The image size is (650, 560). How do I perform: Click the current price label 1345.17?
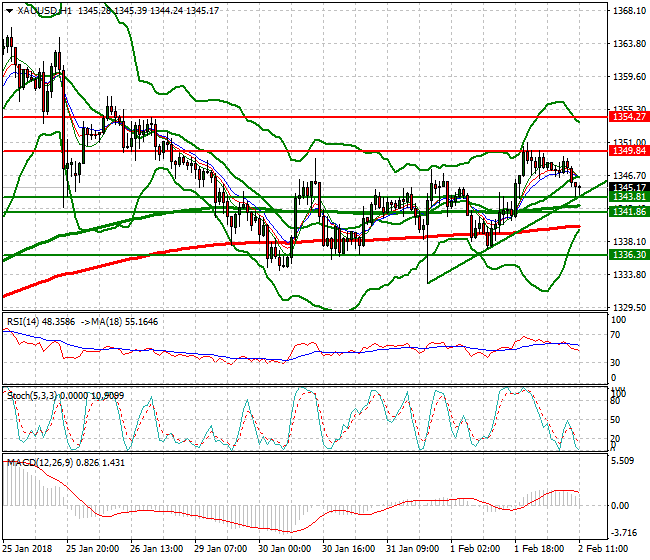tap(629, 188)
